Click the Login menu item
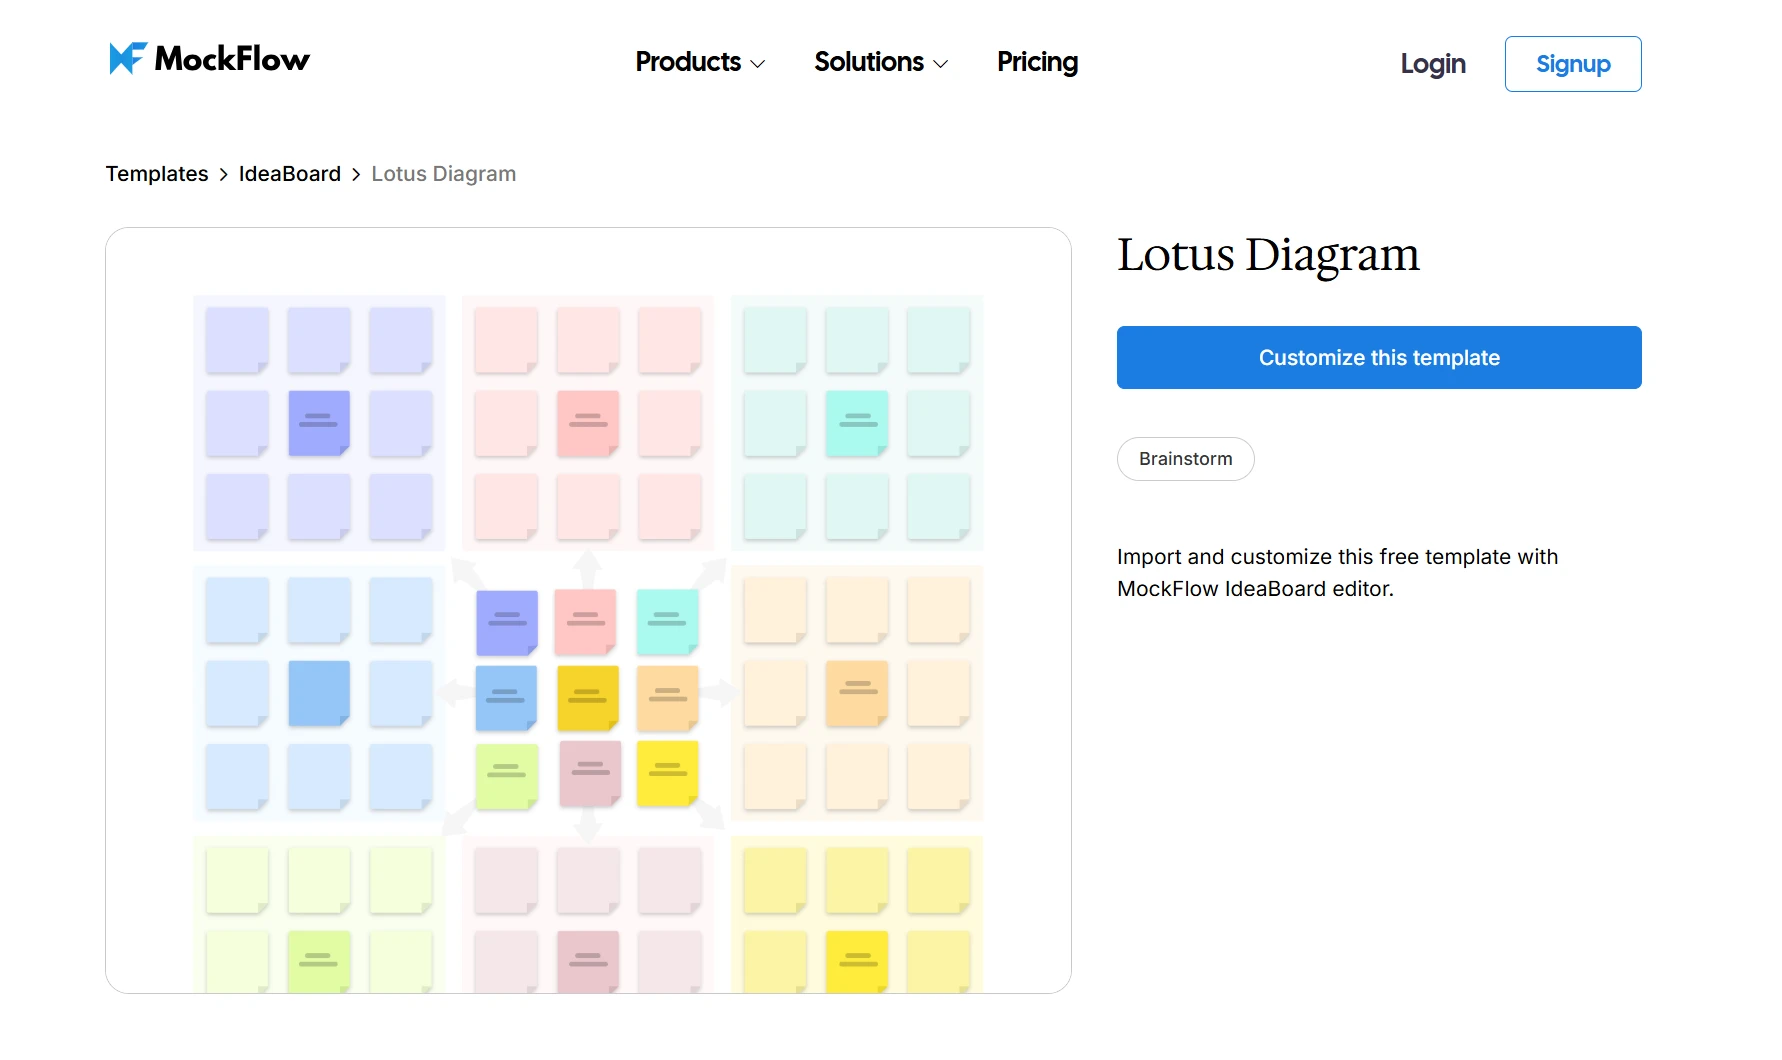1782x1060 pixels. [x=1433, y=63]
